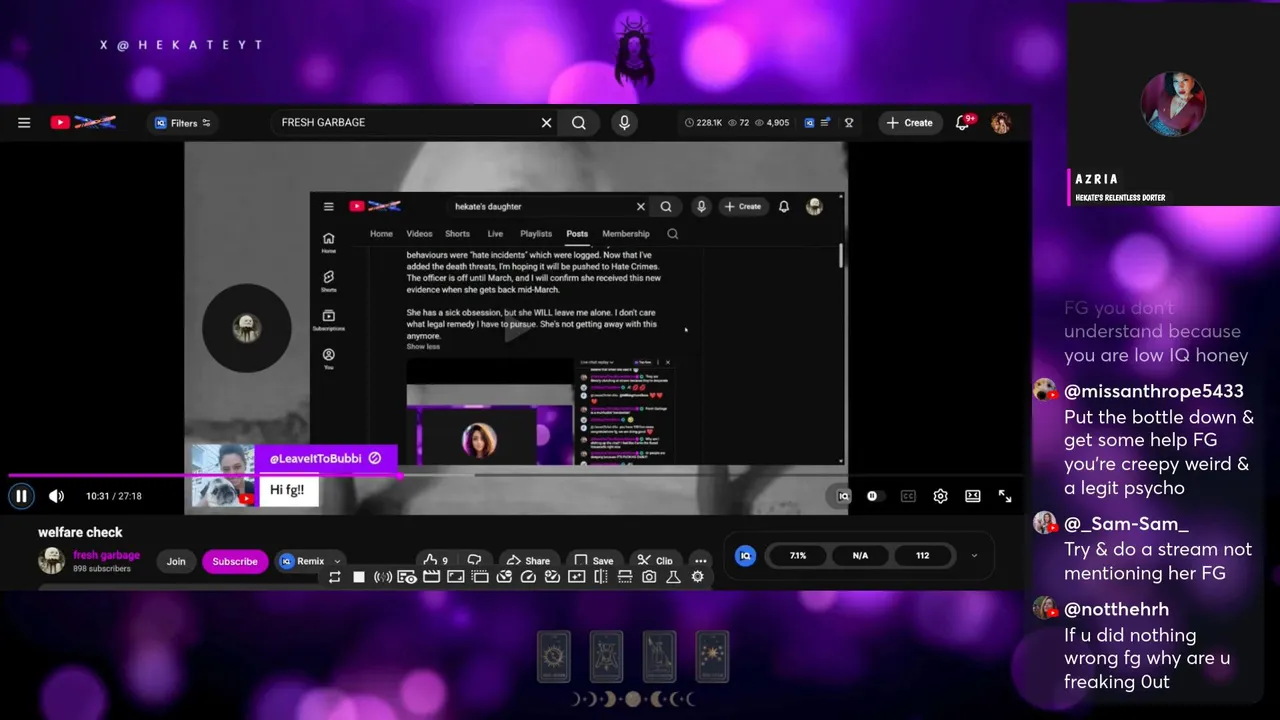This screenshot has width=1280, height=720.
Task: Select Playlists tab in the inner video
Action: click(536, 234)
